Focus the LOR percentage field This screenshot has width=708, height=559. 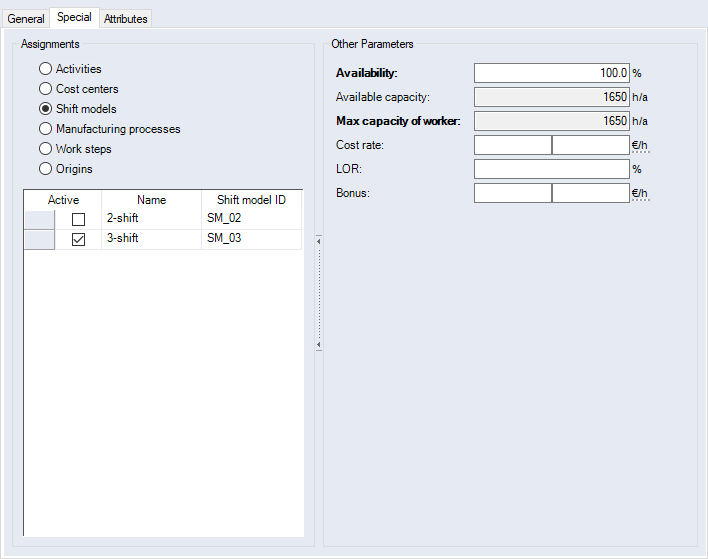point(551,169)
